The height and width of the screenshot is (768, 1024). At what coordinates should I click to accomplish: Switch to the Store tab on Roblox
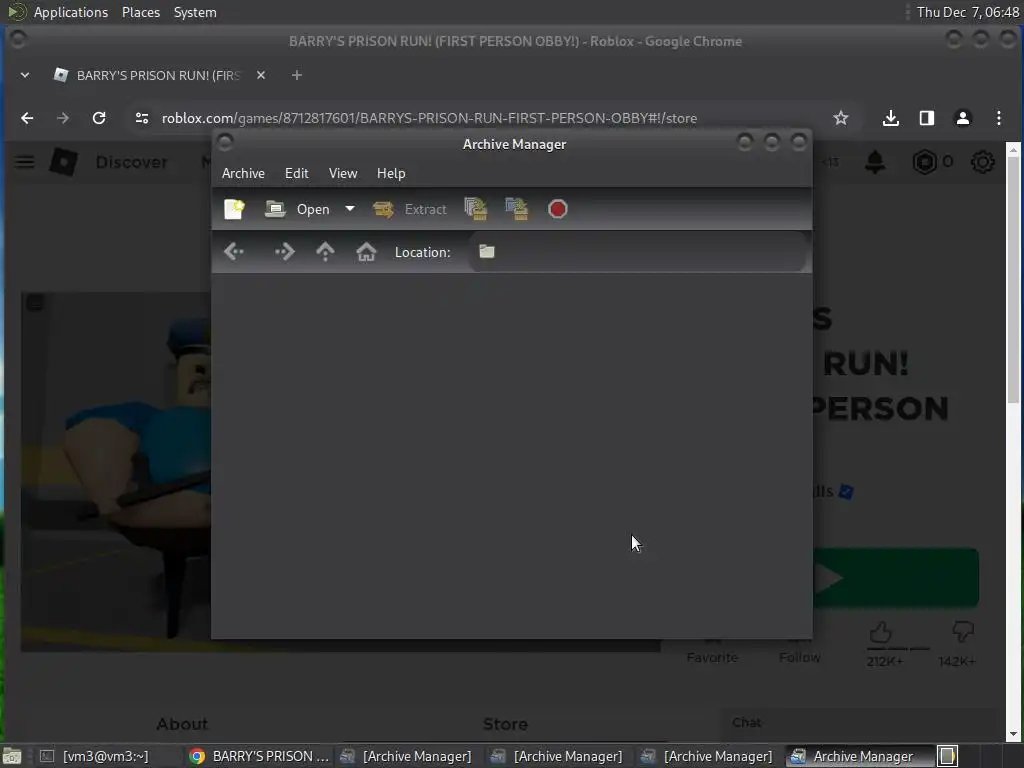[505, 724]
